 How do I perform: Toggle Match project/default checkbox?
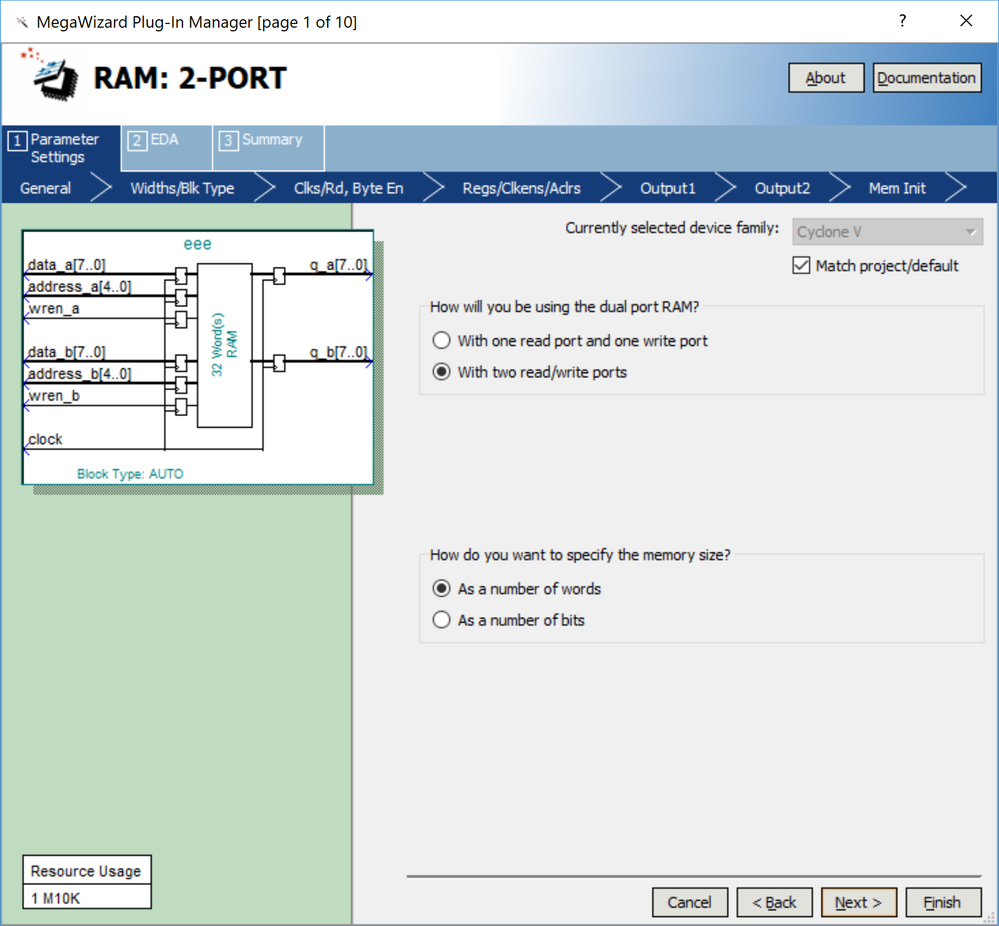pos(801,265)
